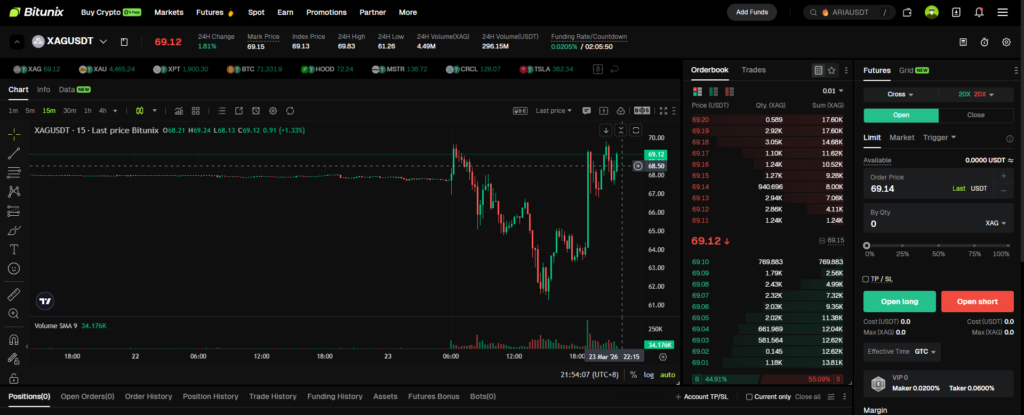Click the app download icon in header

(x=956, y=12)
